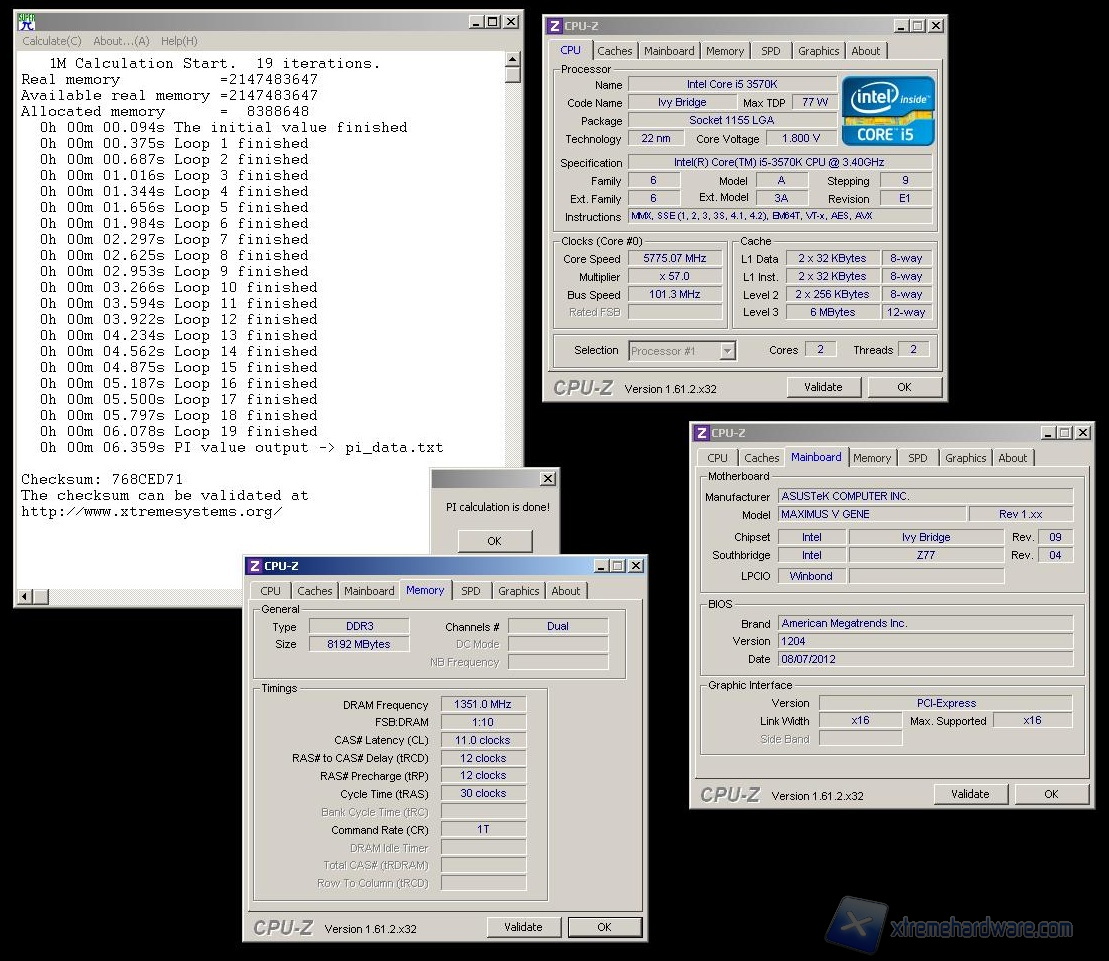Open the Help(H) menu
The height and width of the screenshot is (961, 1109).
coord(179,41)
